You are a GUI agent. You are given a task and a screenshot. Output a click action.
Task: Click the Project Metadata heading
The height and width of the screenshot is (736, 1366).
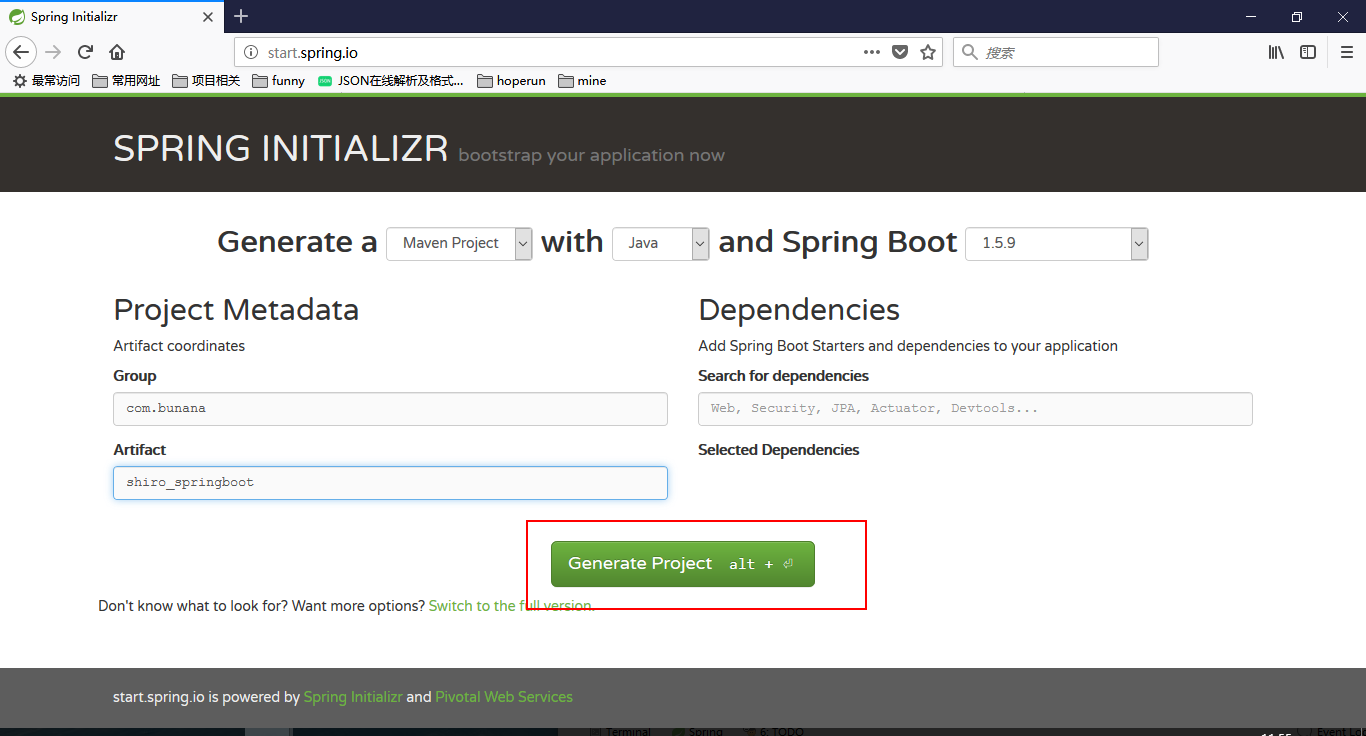coord(236,310)
